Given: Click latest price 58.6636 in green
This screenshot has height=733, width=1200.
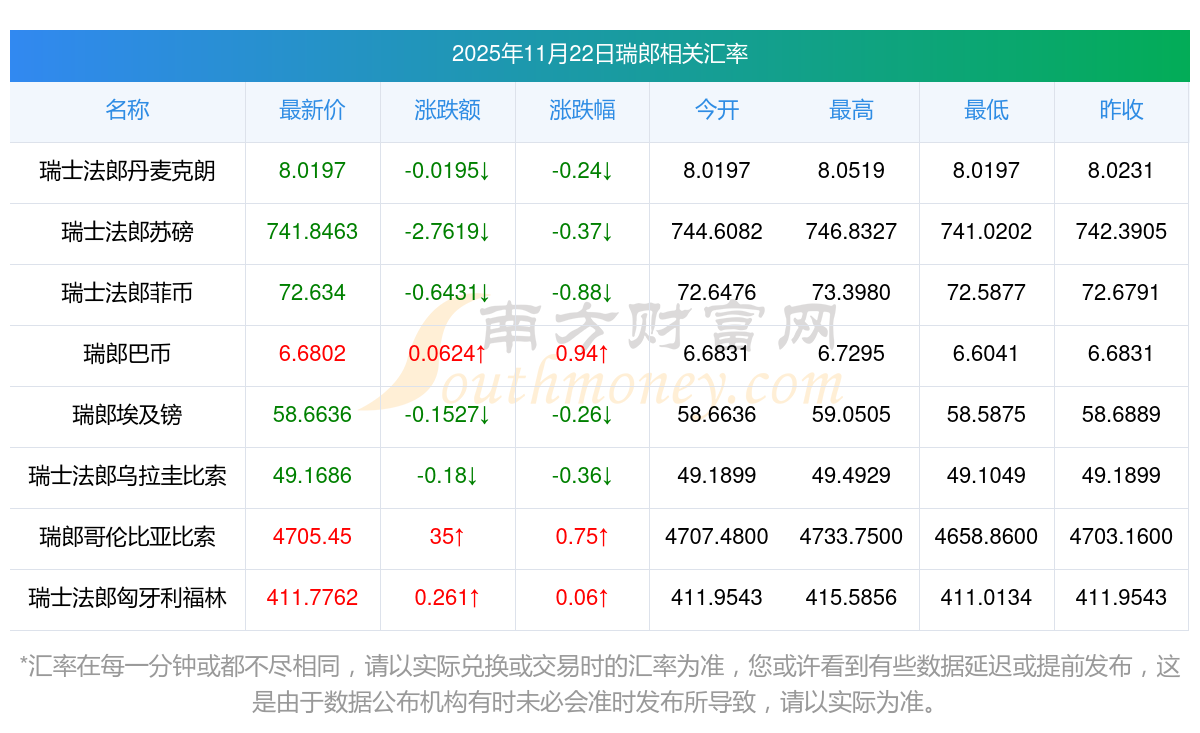Looking at the screenshot, I should [312, 415].
